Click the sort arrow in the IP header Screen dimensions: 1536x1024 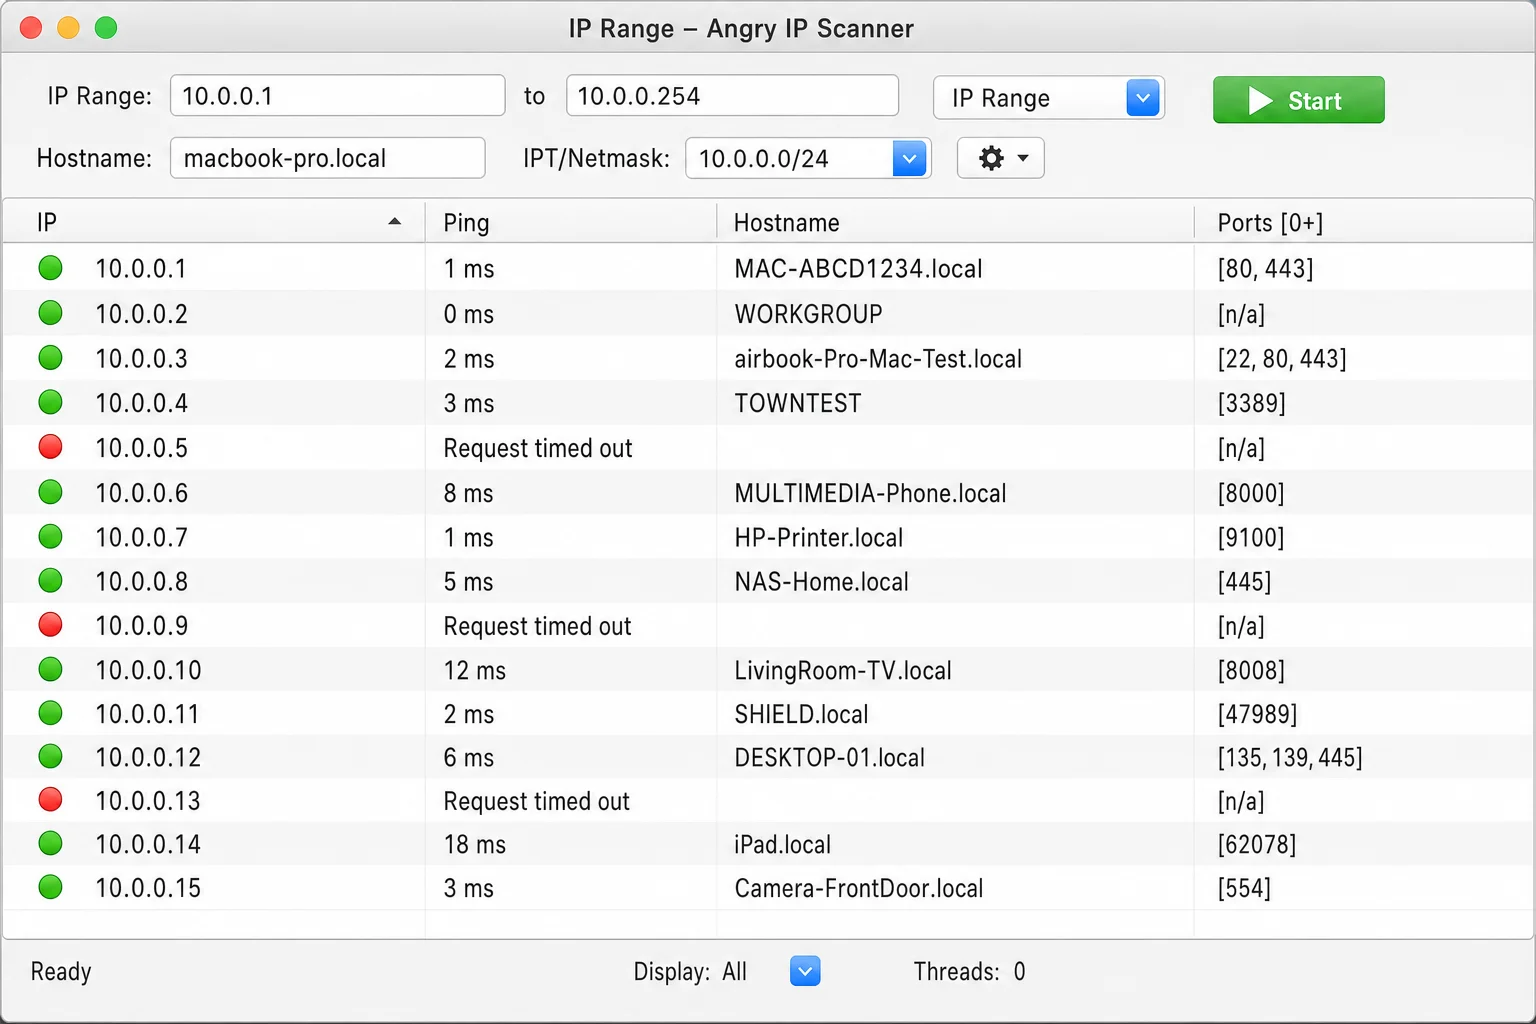[395, 222]
